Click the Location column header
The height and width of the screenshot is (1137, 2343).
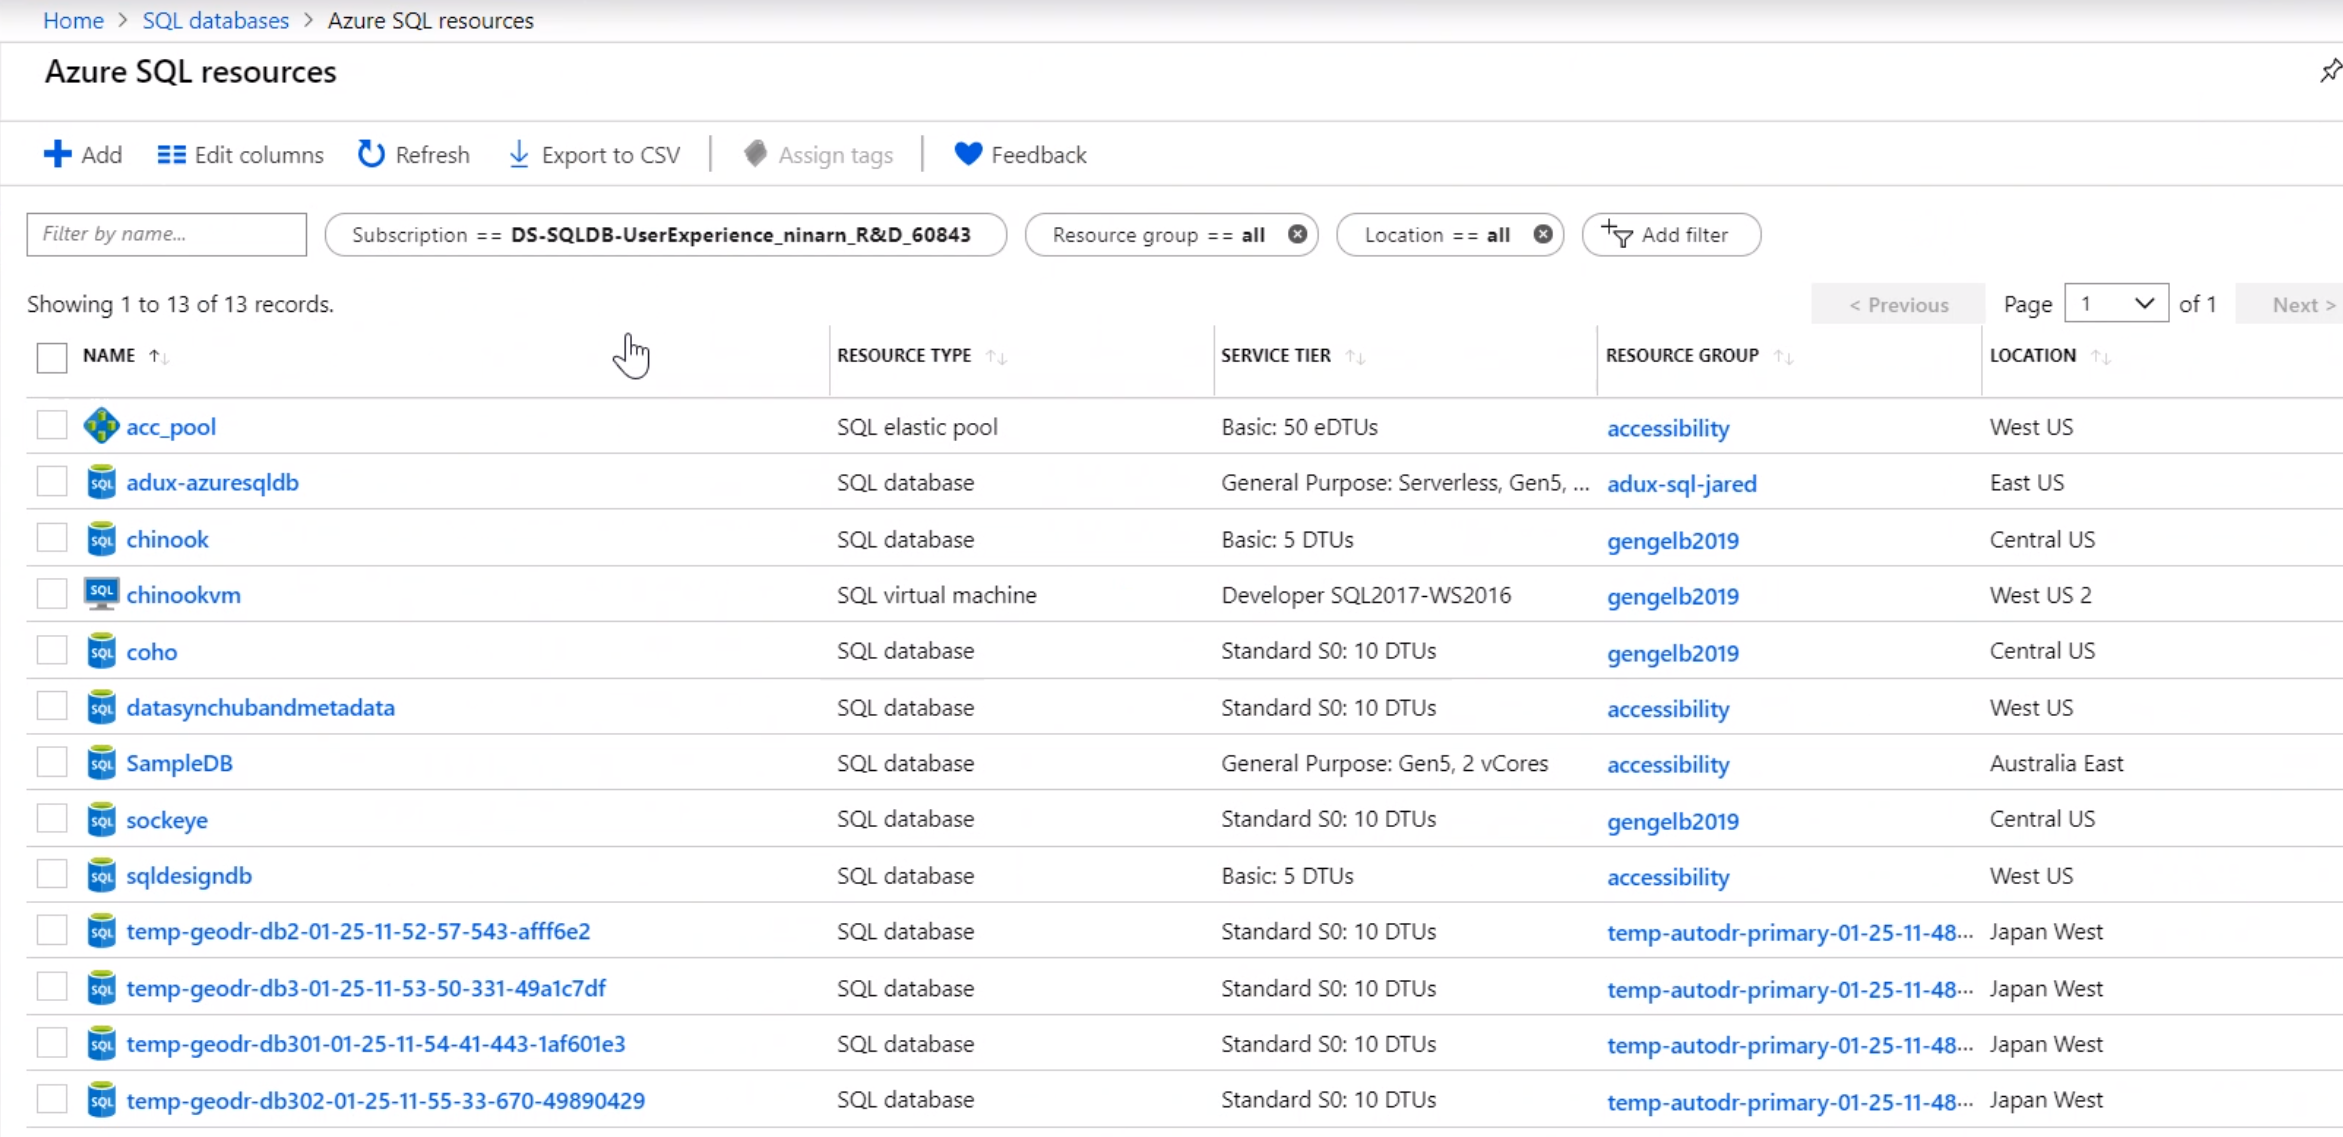(2032, 355)
